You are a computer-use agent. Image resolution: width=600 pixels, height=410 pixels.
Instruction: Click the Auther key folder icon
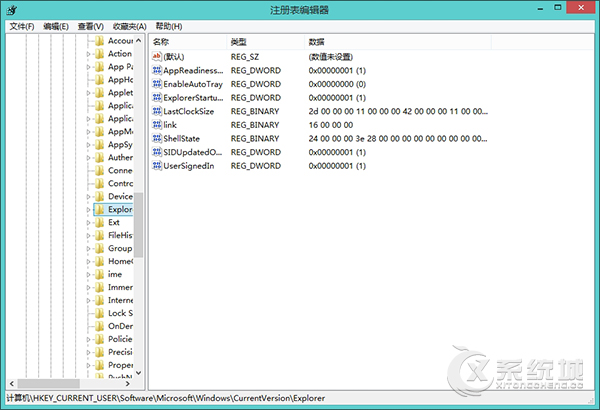[x=99, y=157]
